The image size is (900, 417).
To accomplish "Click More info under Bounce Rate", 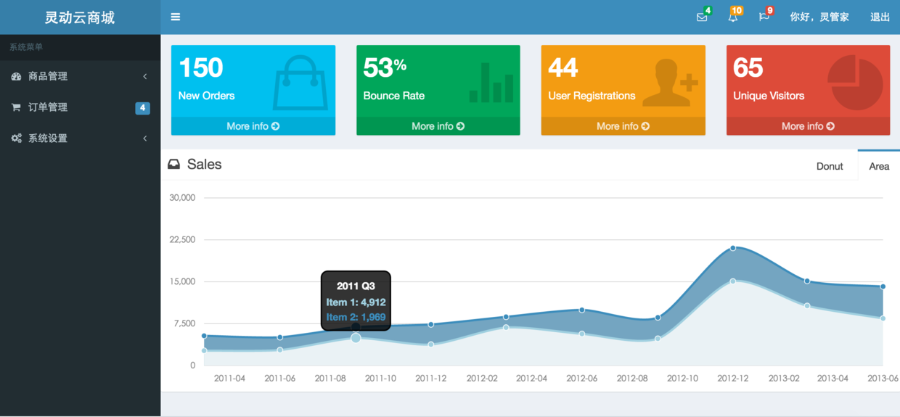I will coord(438,126).
